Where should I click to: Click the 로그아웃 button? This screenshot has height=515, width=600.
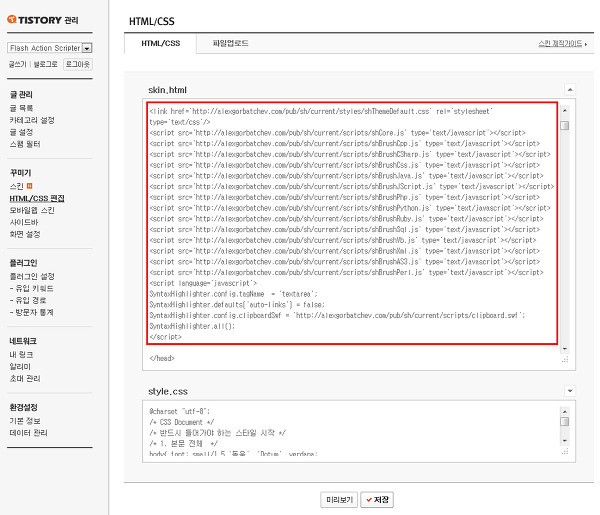tap(78, 64)
